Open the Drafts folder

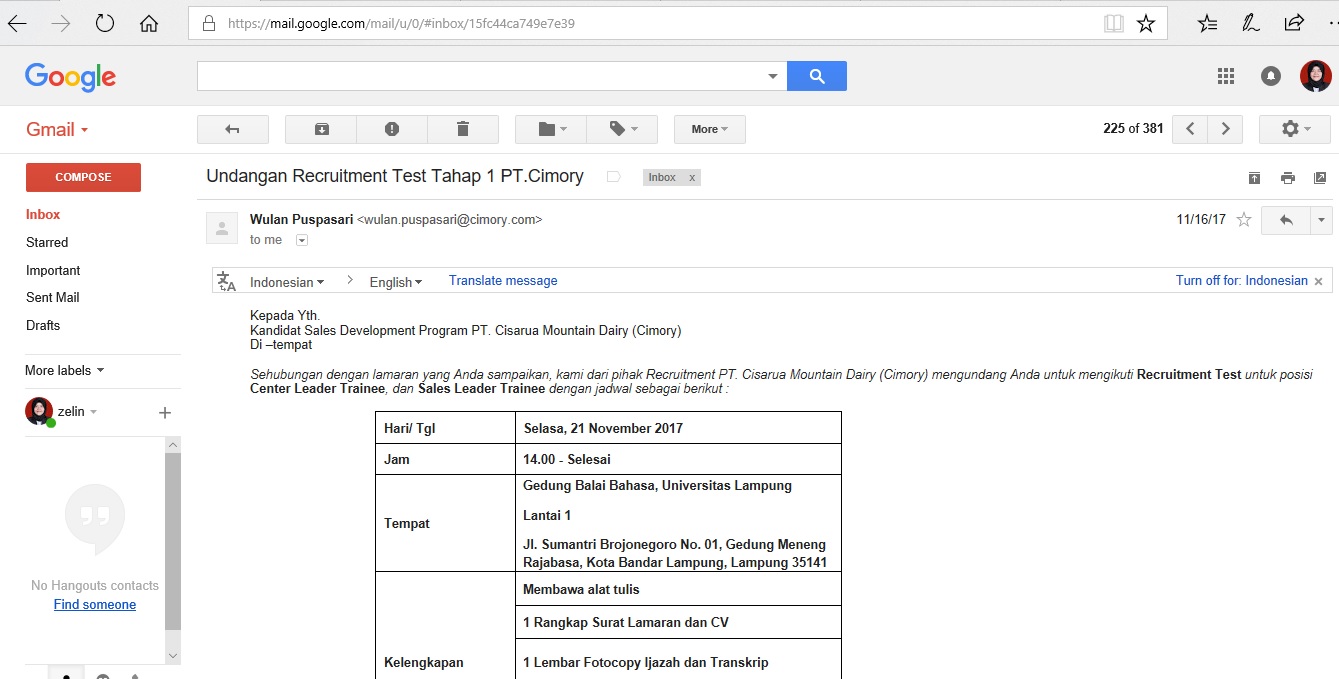click(x=43, y=325)
